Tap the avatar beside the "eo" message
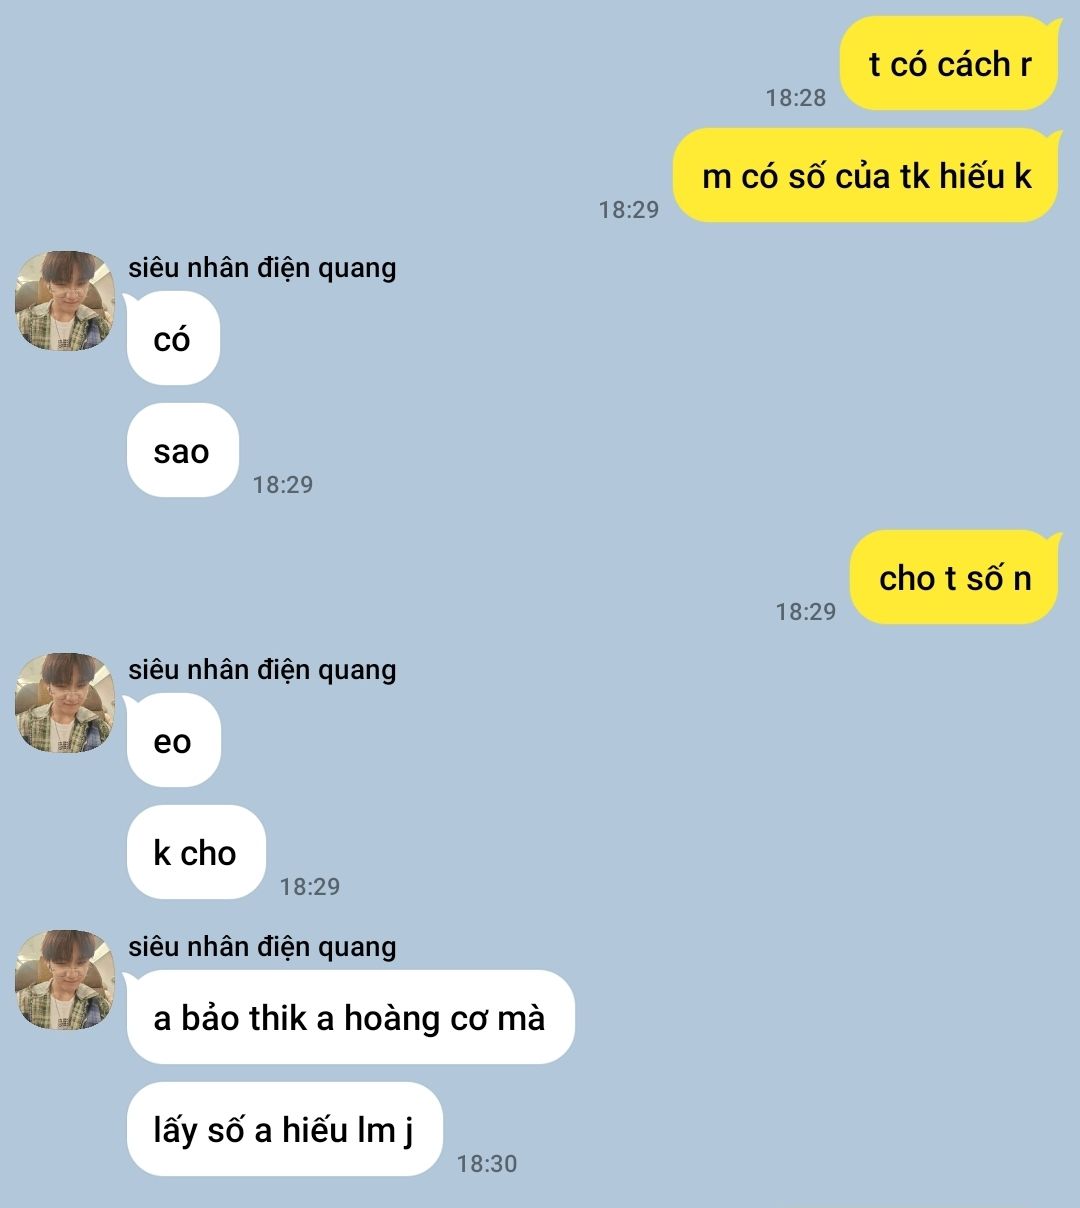The image size is (1080, 1208). (65, 703)
